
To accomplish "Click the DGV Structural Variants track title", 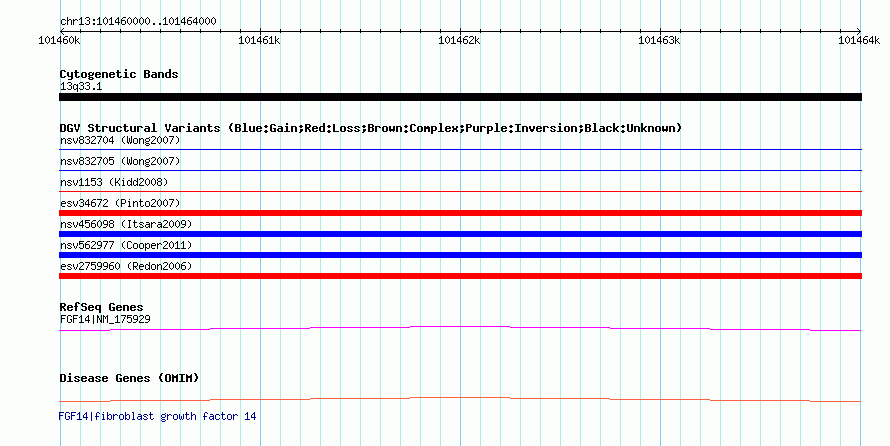I will coord(371,128).
